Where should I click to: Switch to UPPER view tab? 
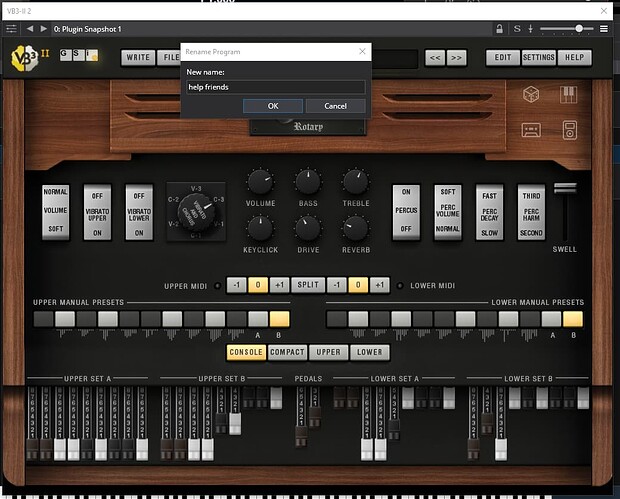(329, 352)
